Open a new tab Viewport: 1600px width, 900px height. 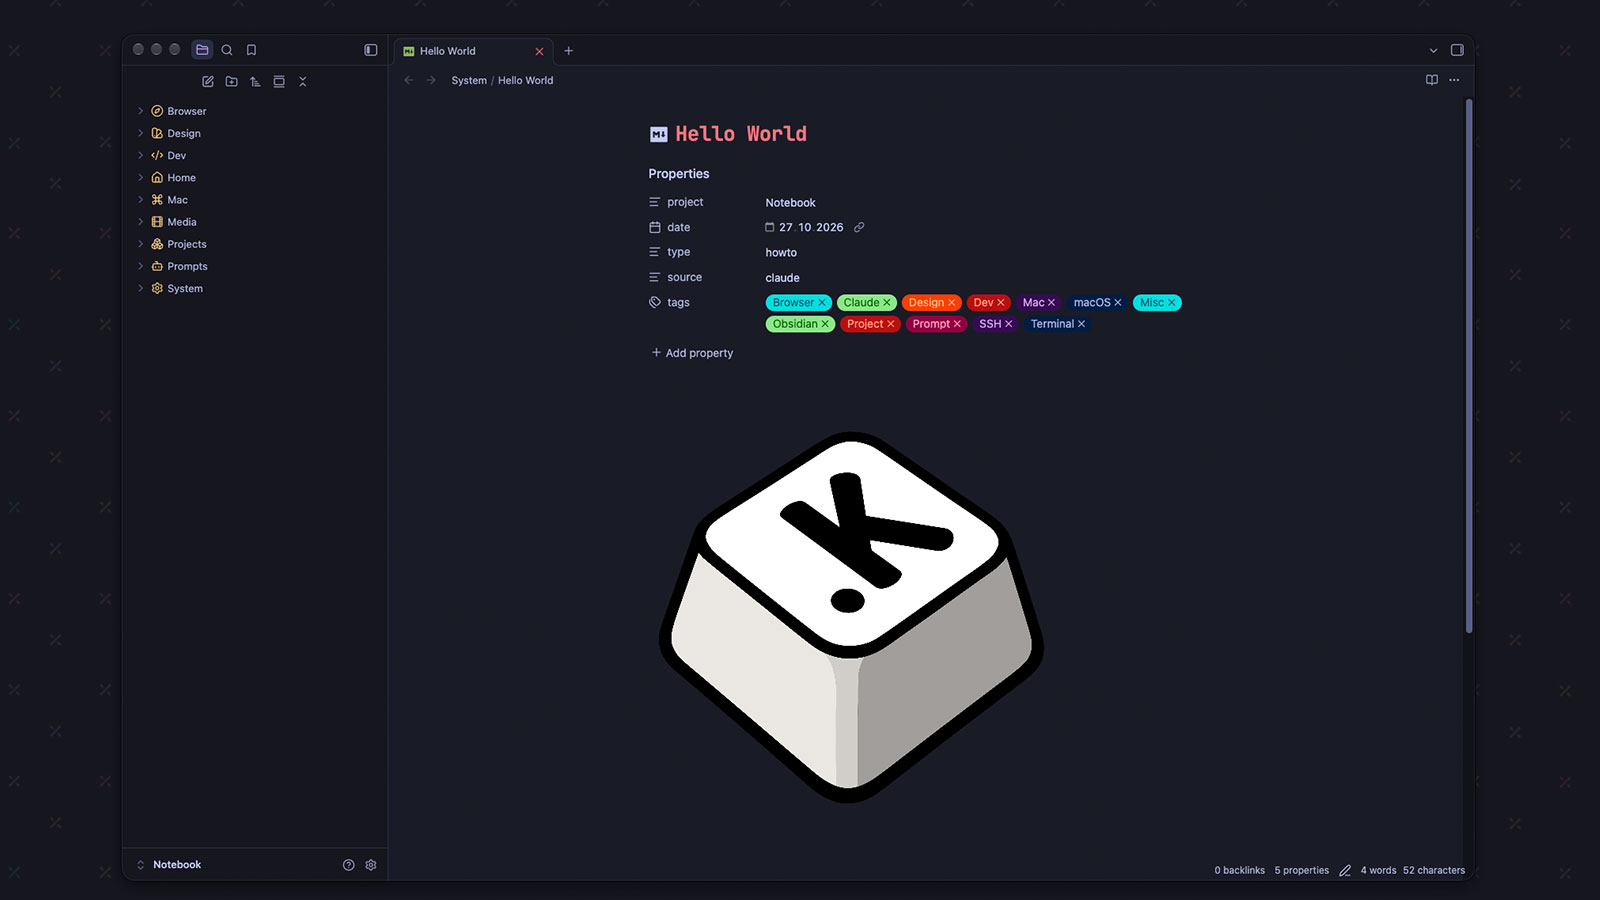coord(568,51)
